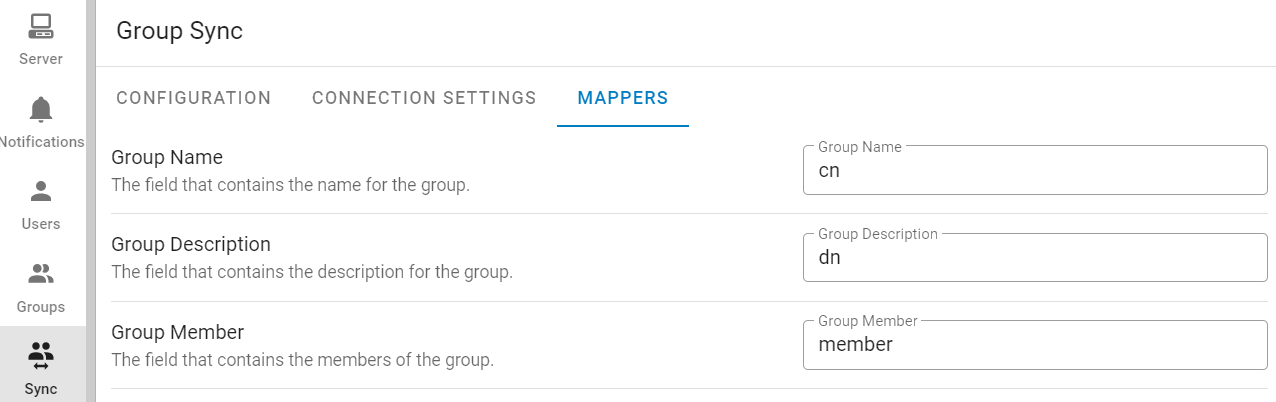Click the Sync text label in the sidebar

(x=41, y=389)
